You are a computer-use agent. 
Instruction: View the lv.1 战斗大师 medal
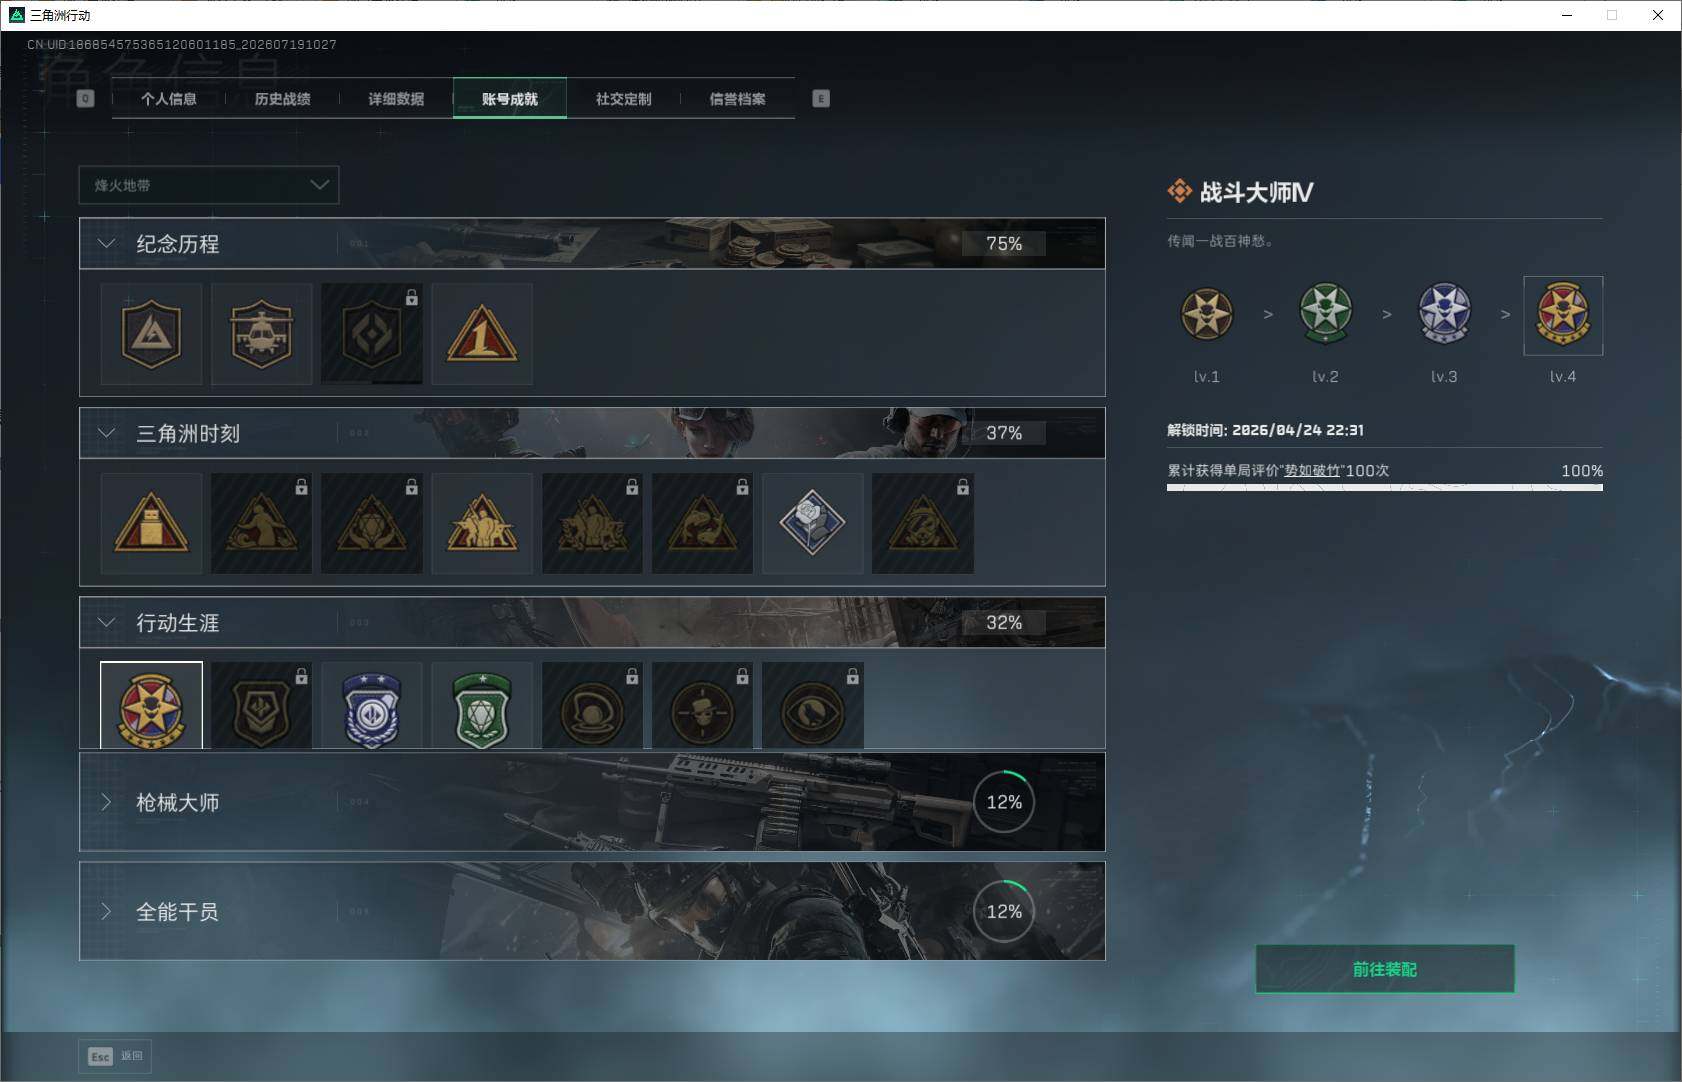pyautogui.click(x=1206, y=314)
